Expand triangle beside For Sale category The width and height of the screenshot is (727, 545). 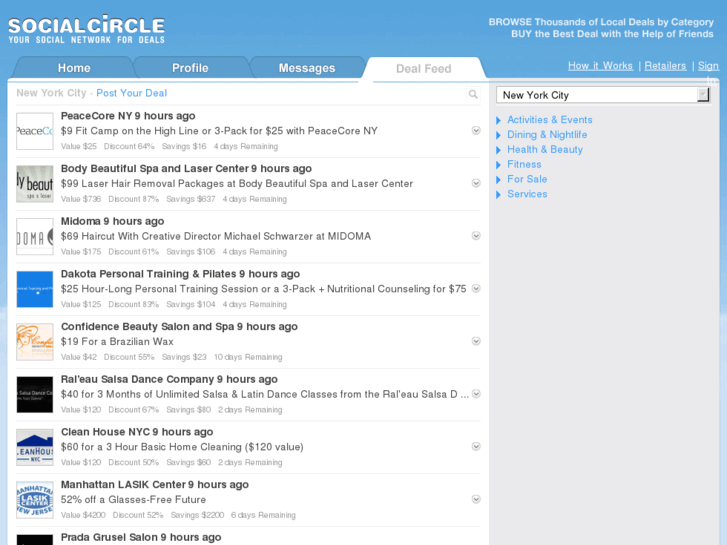tap(498, 180)
